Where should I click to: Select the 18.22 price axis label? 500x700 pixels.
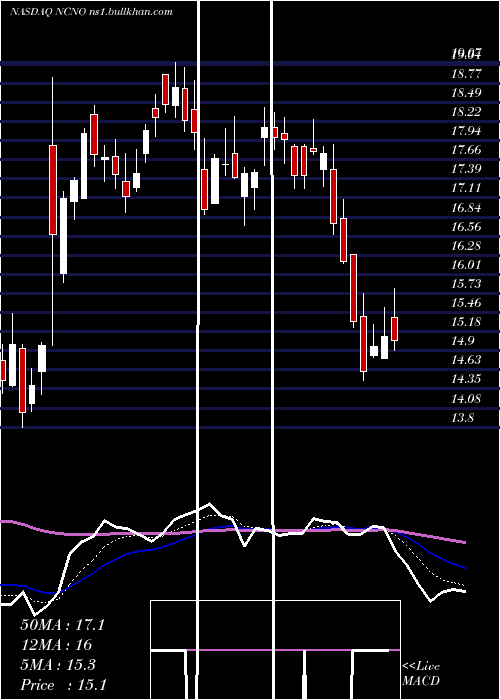[467, 112]
